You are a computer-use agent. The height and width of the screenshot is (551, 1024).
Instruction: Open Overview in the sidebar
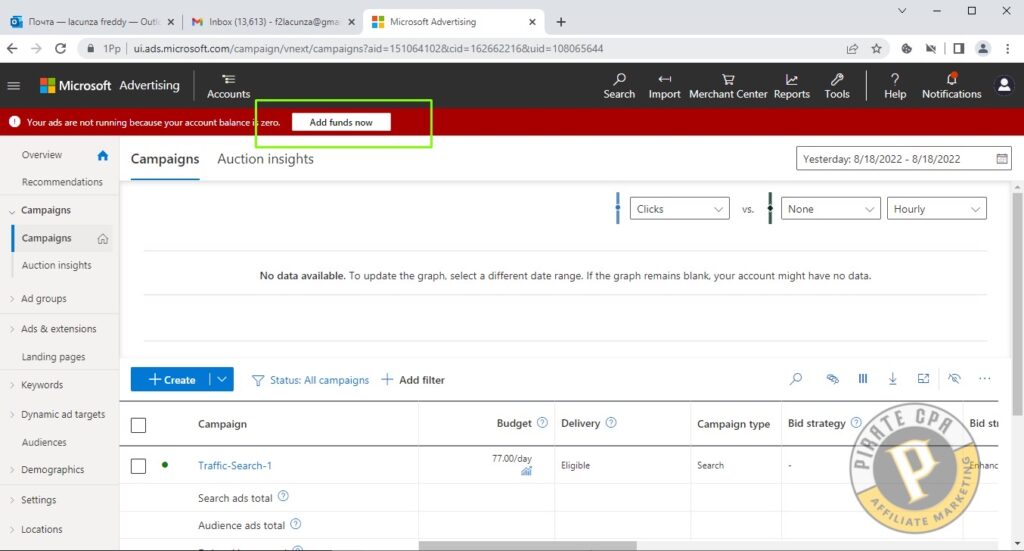42,155
